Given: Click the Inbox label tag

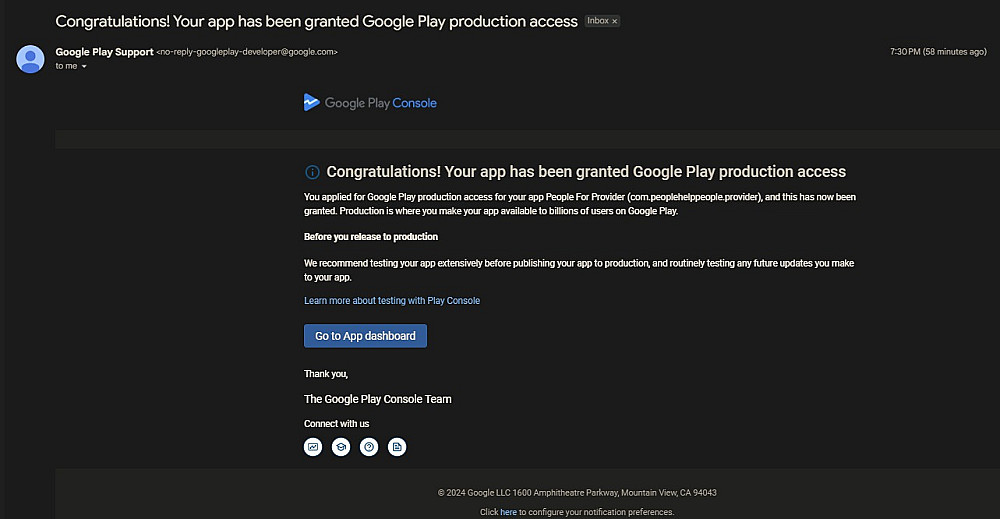Looking at the screenshot, I should pos(597,21).
